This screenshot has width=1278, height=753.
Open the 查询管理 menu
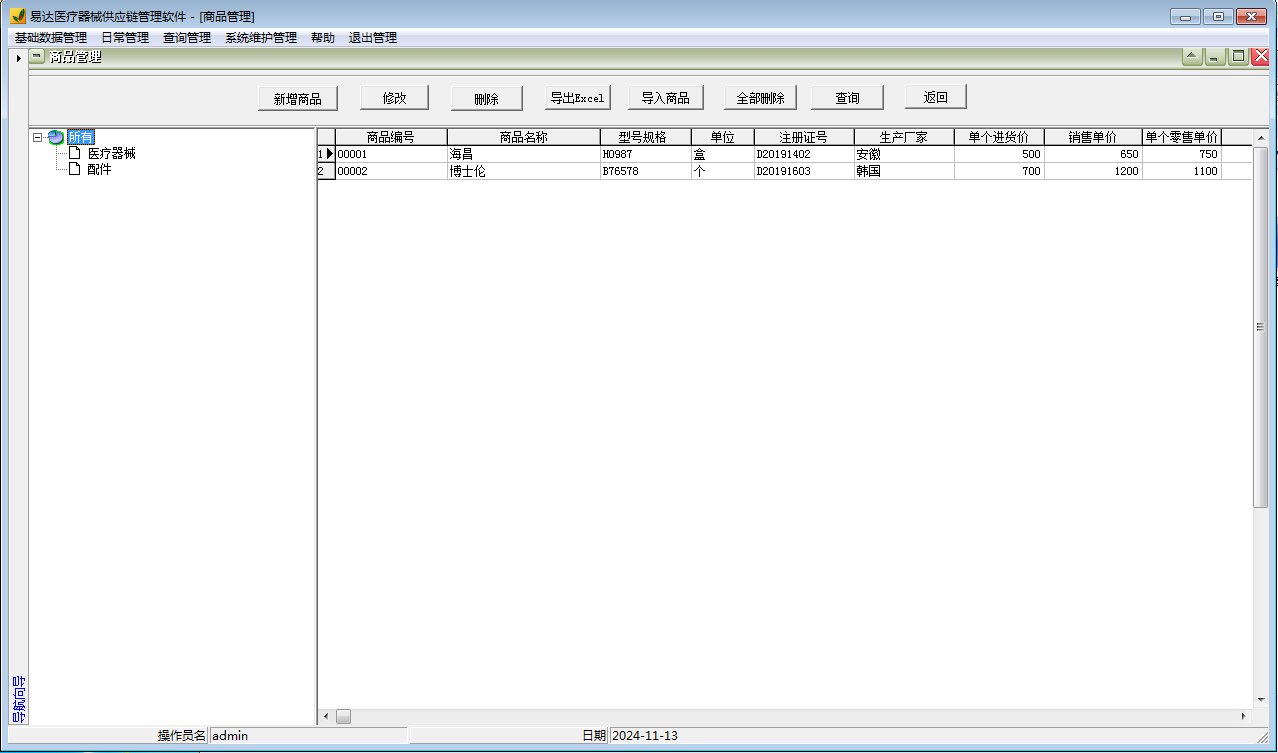(x=187, y=38)
